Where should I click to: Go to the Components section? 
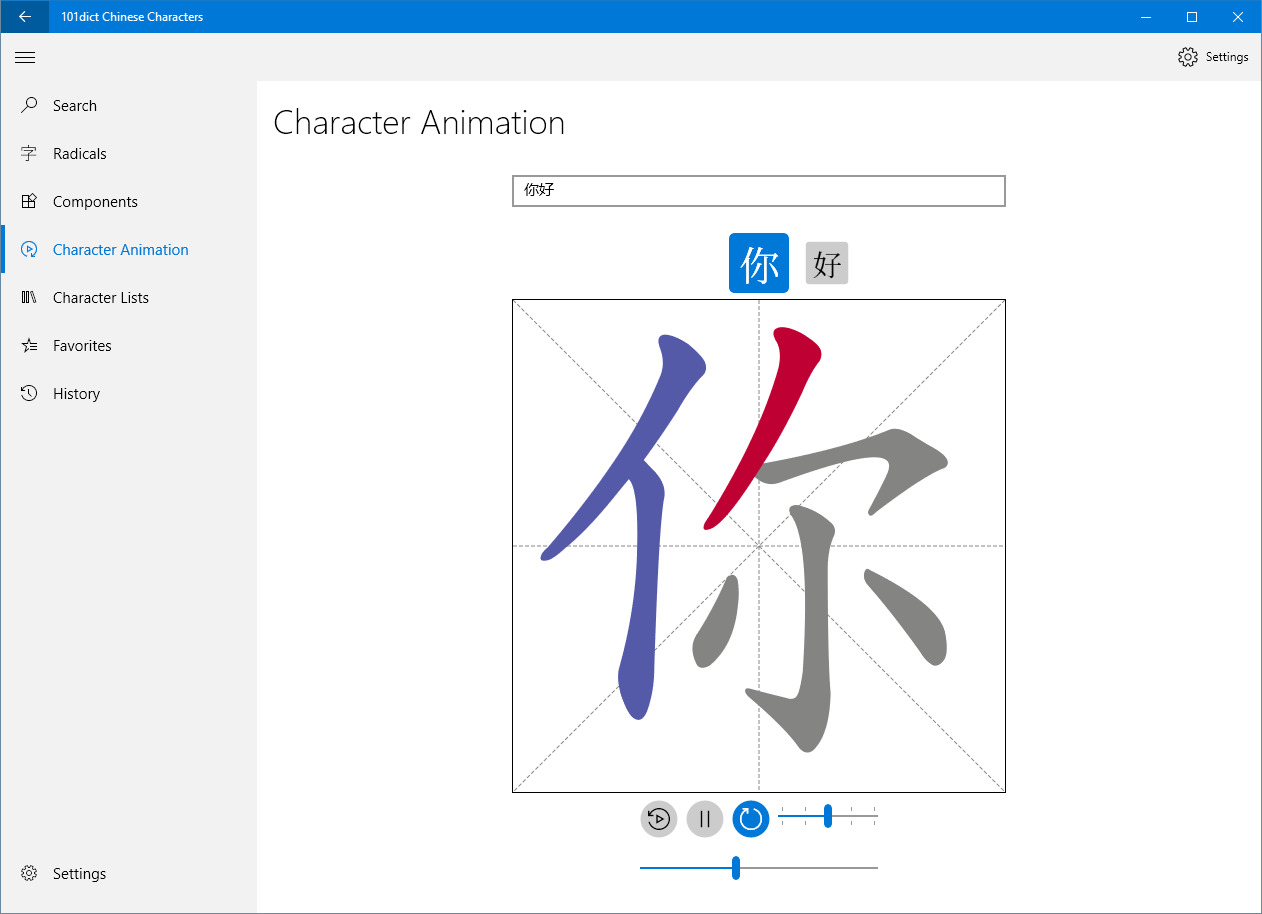(95, 202)
